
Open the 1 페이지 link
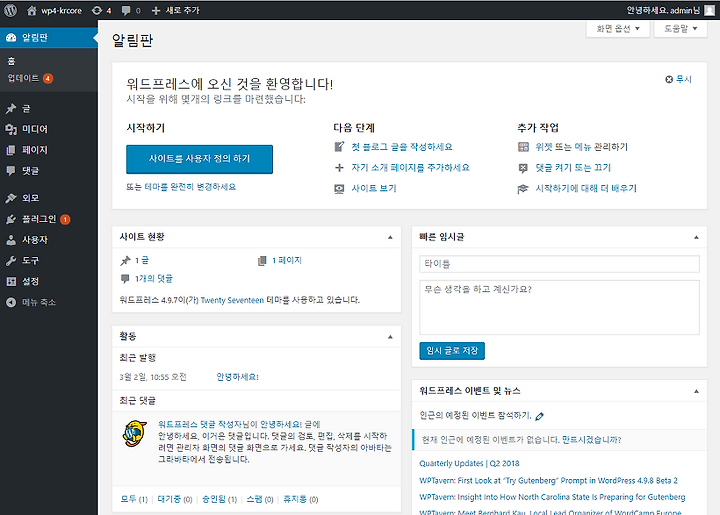click(x=287, y=261)
